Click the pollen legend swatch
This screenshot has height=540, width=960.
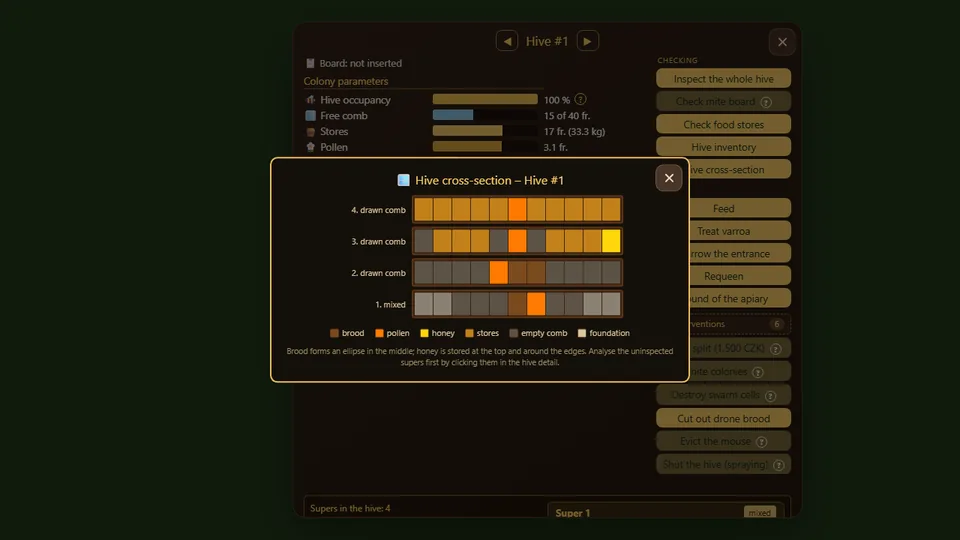click(x=380, y=333)
